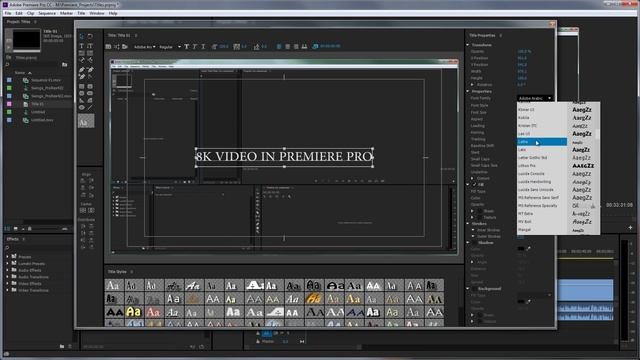This screenshot has width=640, height=360.
Task: Select the horizontal Type tool
Action: point(82,46)
